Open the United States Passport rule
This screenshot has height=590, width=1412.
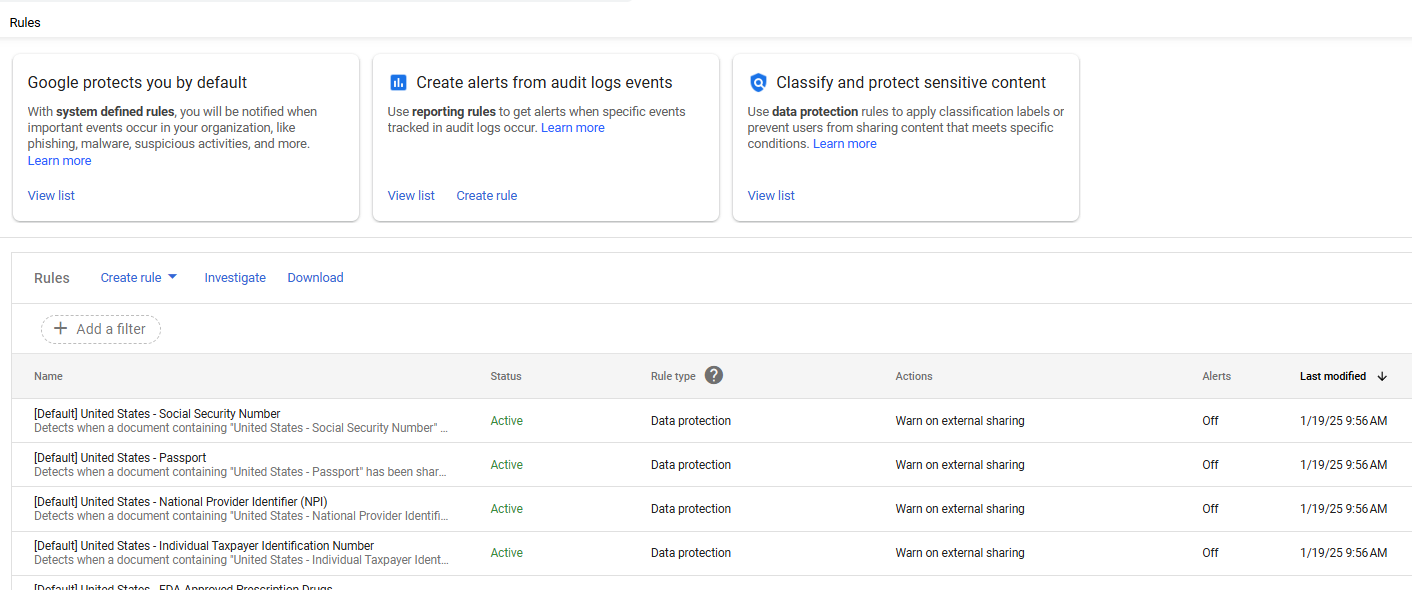(120, 458)
